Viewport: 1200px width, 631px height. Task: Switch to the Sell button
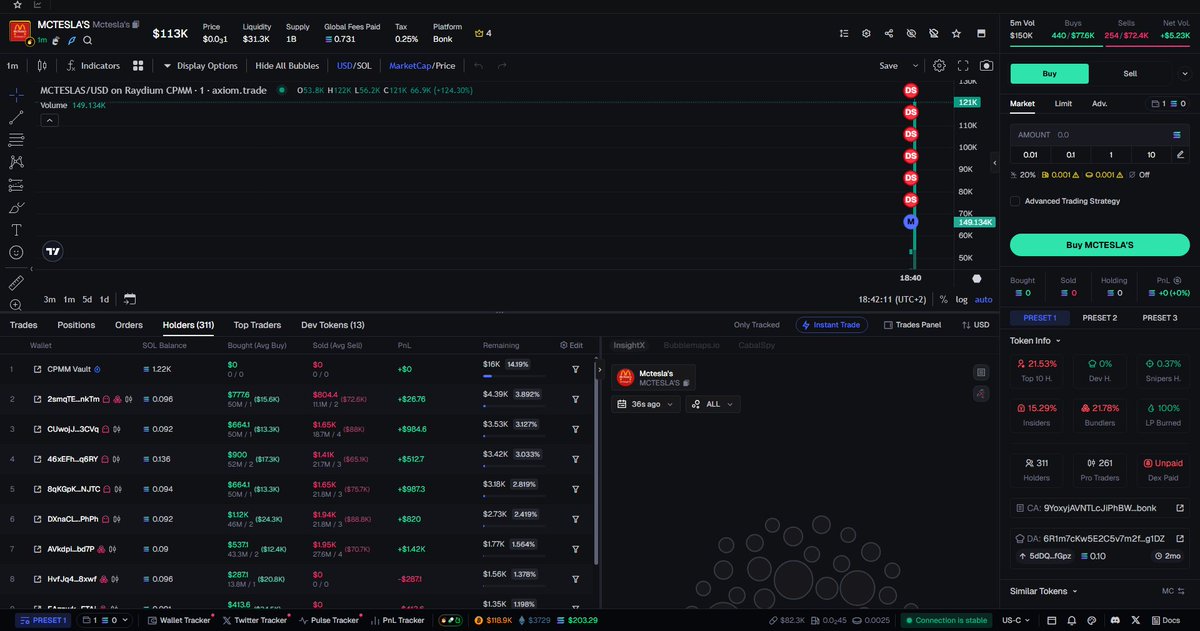point(1130,73)
